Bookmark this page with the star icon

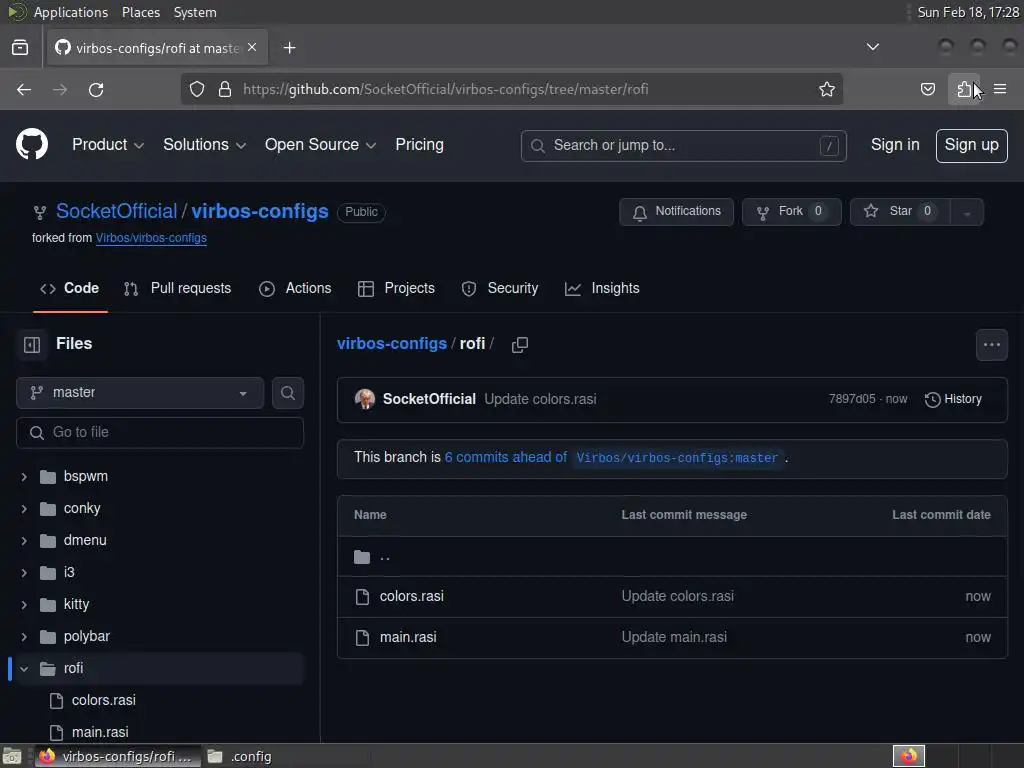tap(827, 89)
